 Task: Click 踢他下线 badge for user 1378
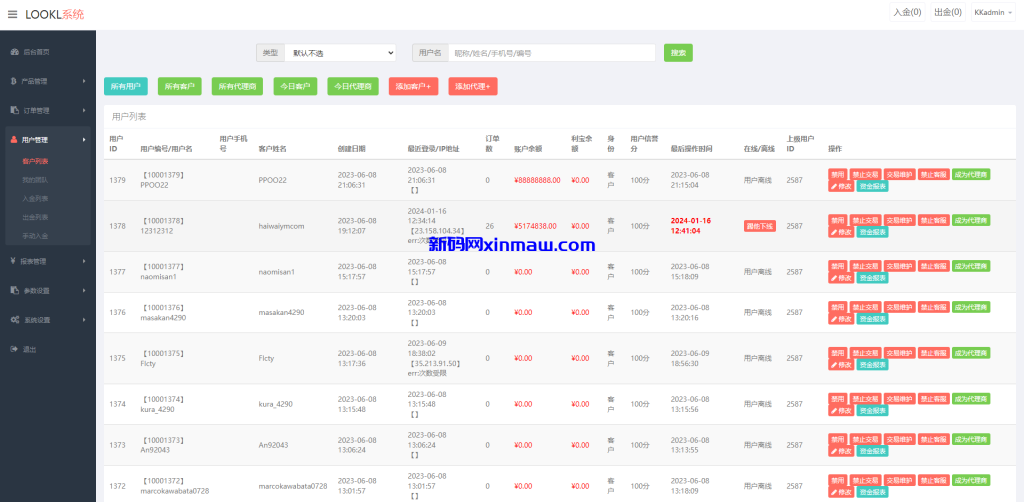(x=760, y=226)
